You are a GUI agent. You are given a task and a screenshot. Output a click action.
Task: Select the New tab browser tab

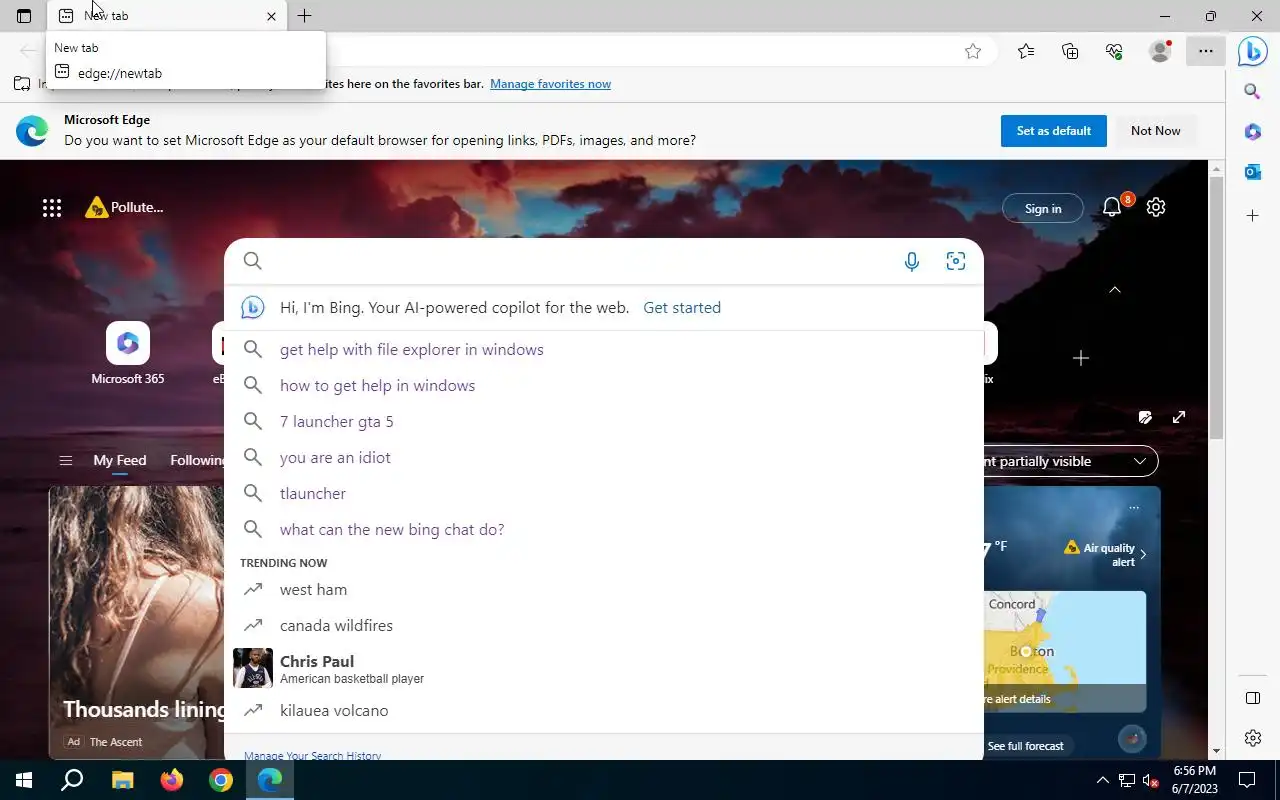(x=167, y=16)
